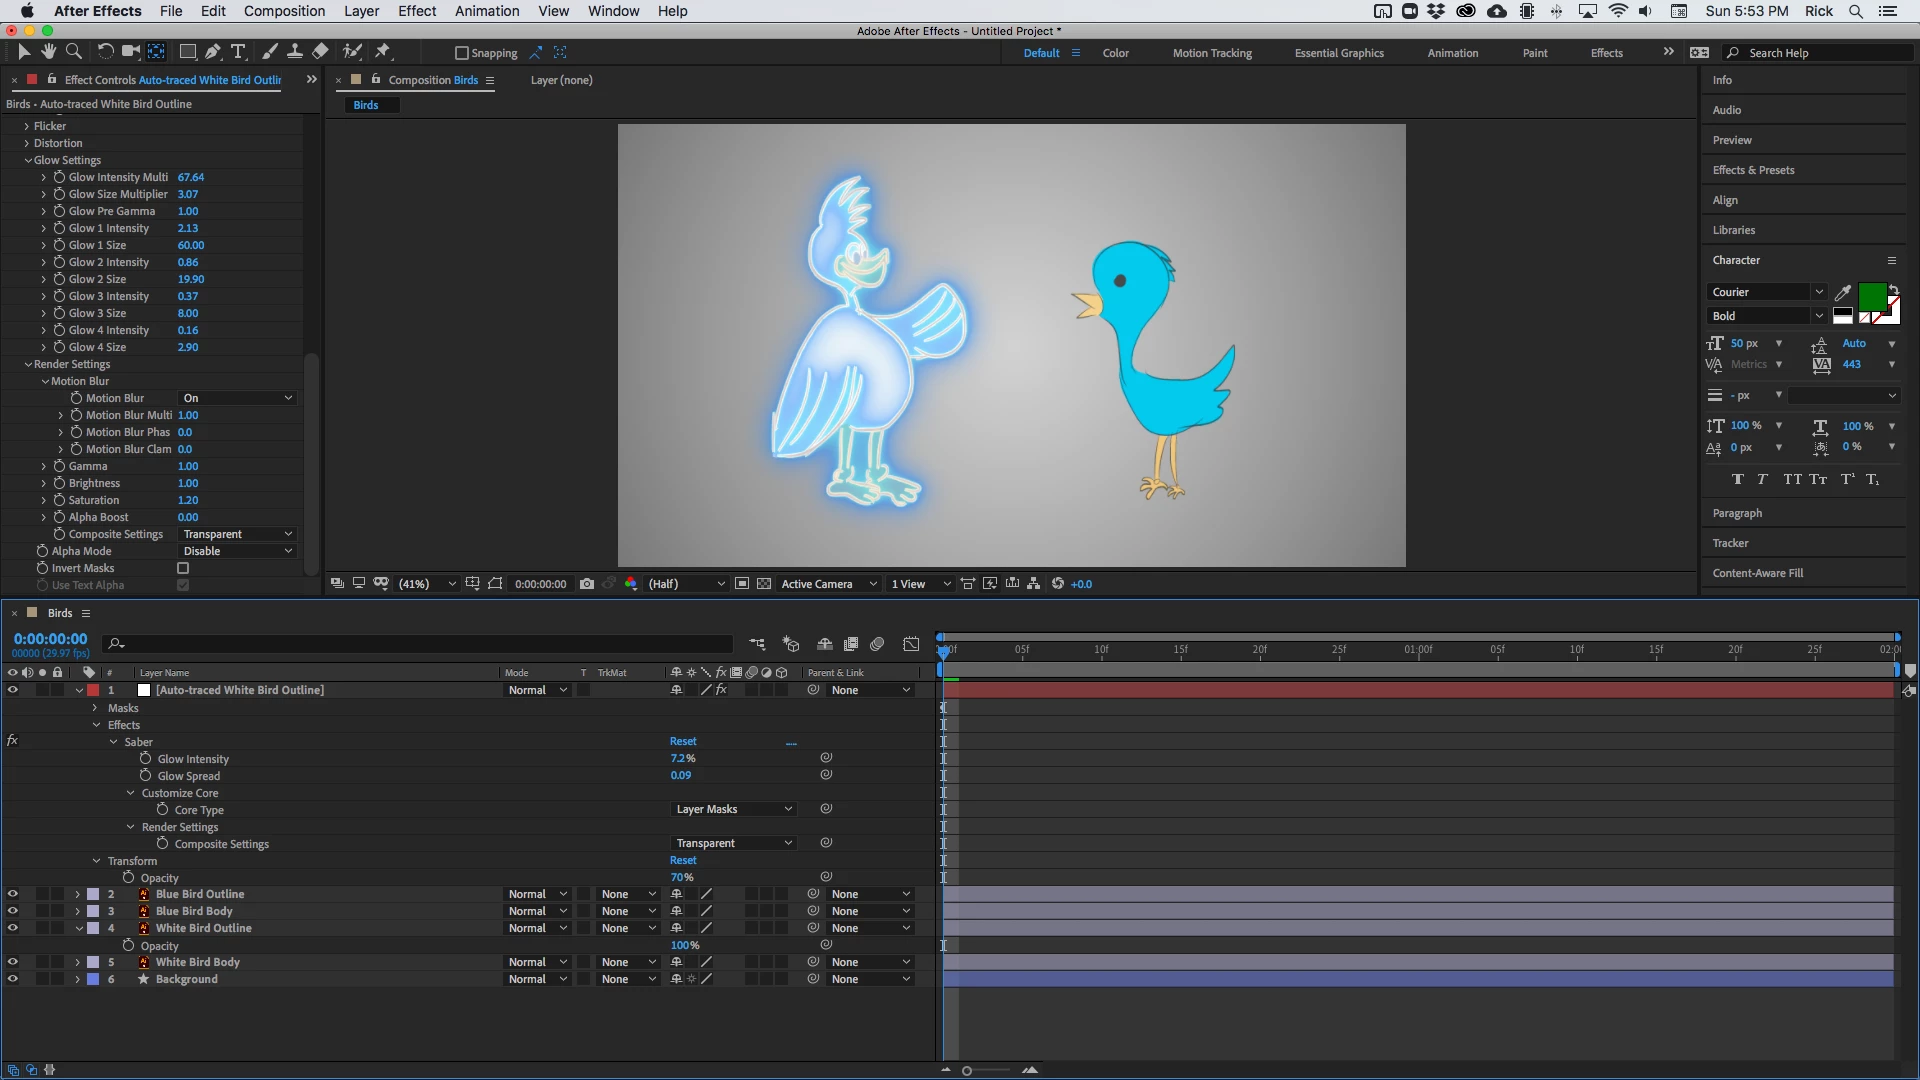The width and height of the screenshot is (1920, 1080).
Task: Click the snapshot camera icon
Action: tap(587, 584)
